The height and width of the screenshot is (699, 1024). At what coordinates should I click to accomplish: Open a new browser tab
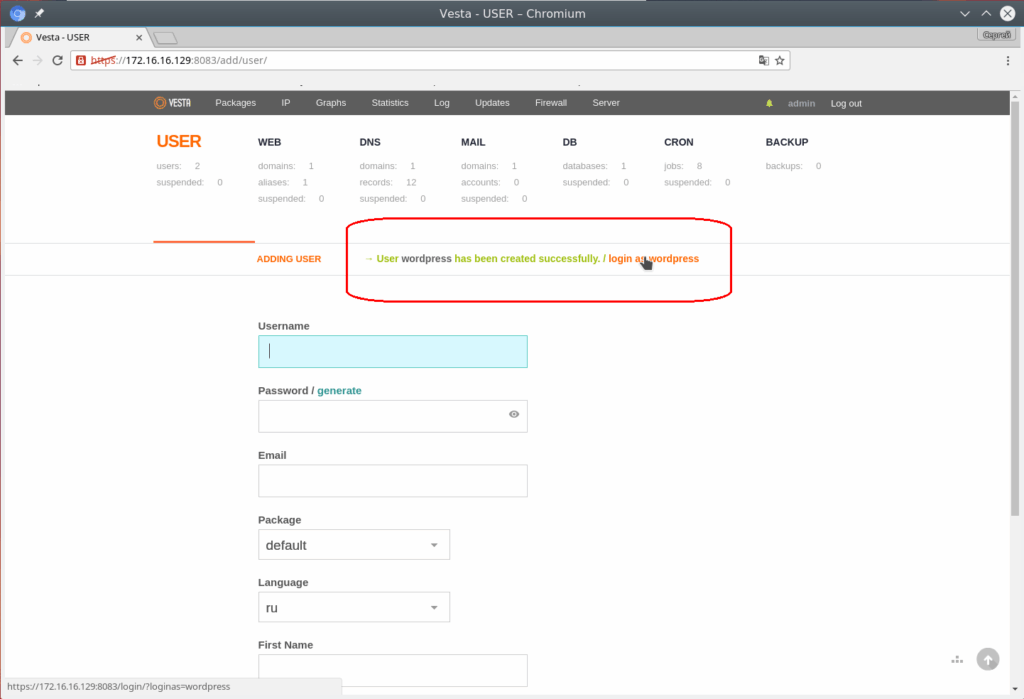coord(165,38)
